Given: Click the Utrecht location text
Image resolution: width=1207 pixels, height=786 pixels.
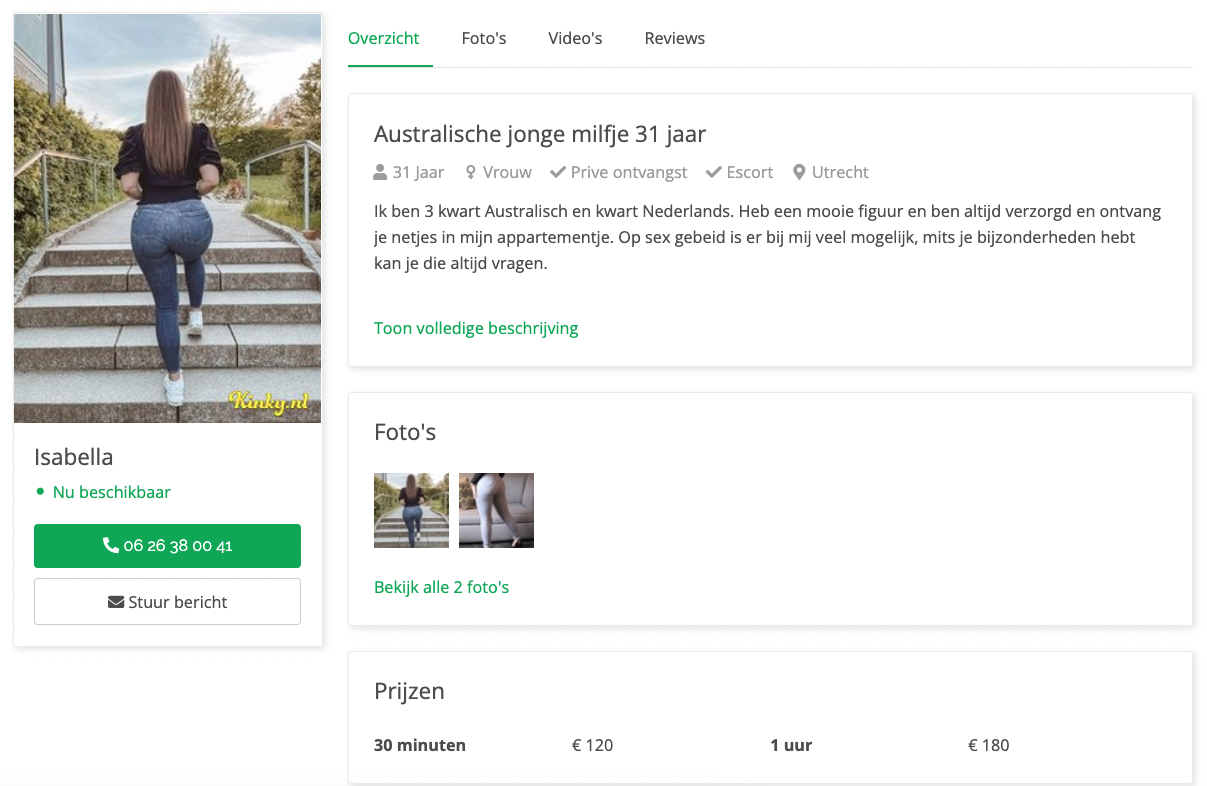Looking at the screenshot, I should [x=840, y=172].
